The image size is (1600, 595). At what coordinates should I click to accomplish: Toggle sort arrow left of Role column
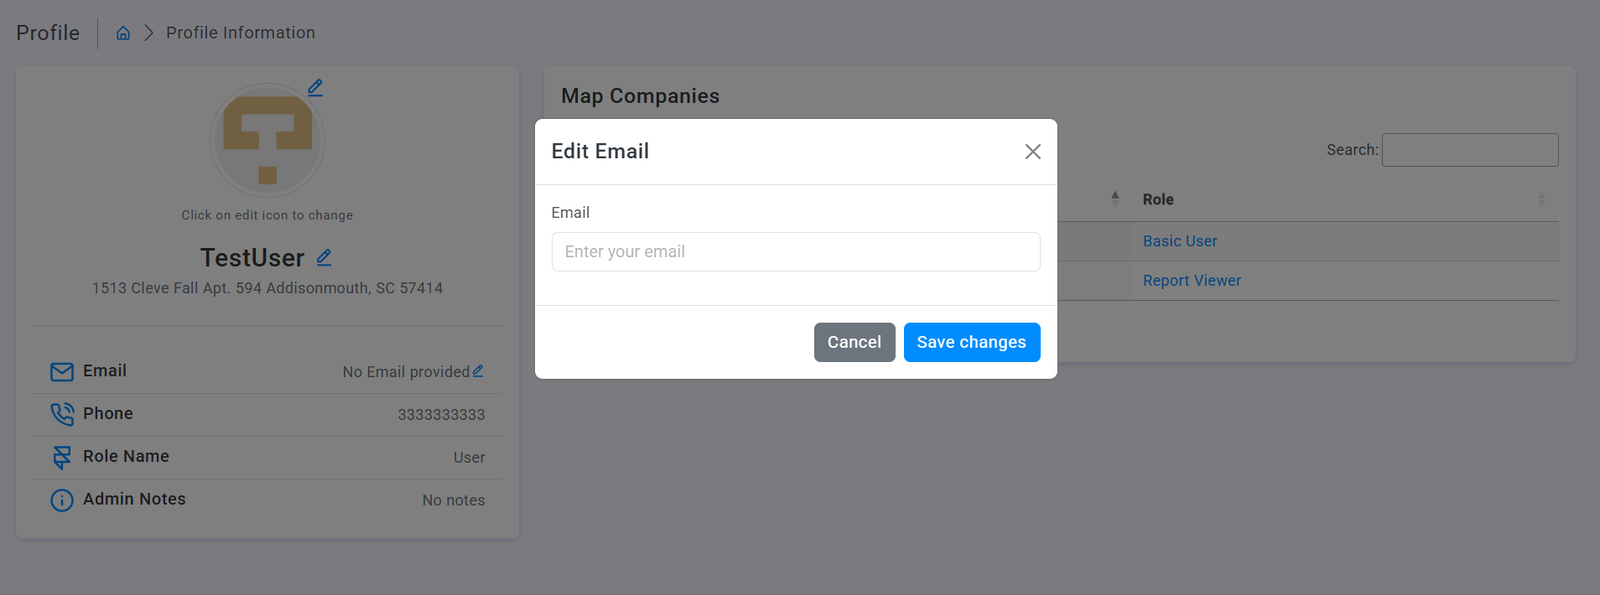tap(1115, 198)
